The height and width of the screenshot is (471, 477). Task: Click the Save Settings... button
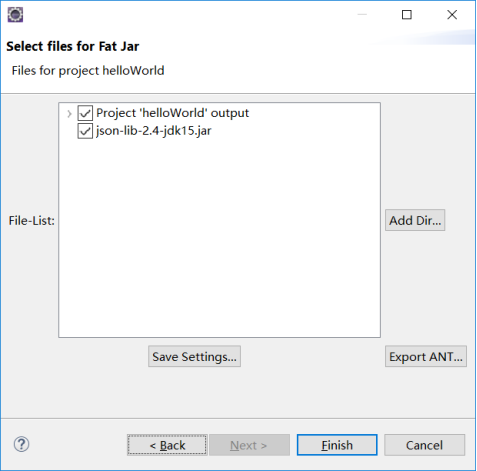[x=194, y=357]
